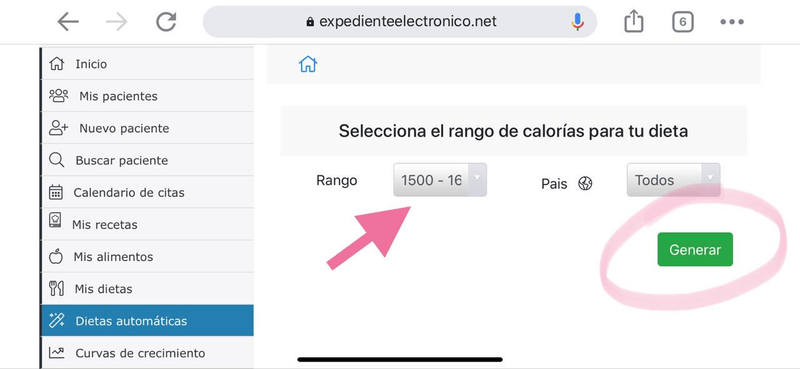
Task: Open the browser share icon
Action: tap(634, 22)
